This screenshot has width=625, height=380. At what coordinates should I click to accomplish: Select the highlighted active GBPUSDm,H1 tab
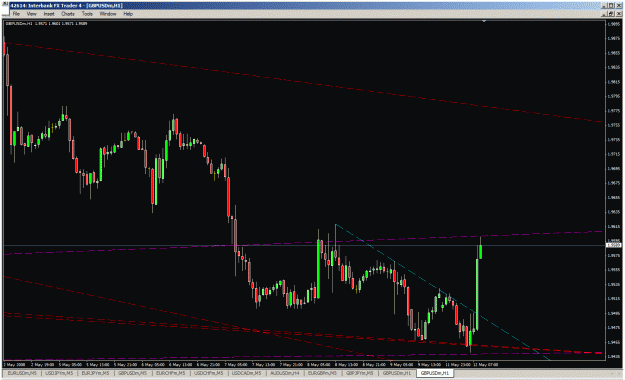(x=434, y=373)
